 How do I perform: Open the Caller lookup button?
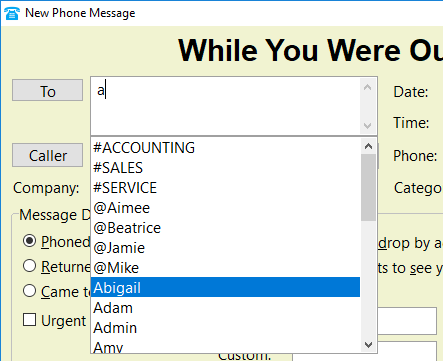(48, 155)
